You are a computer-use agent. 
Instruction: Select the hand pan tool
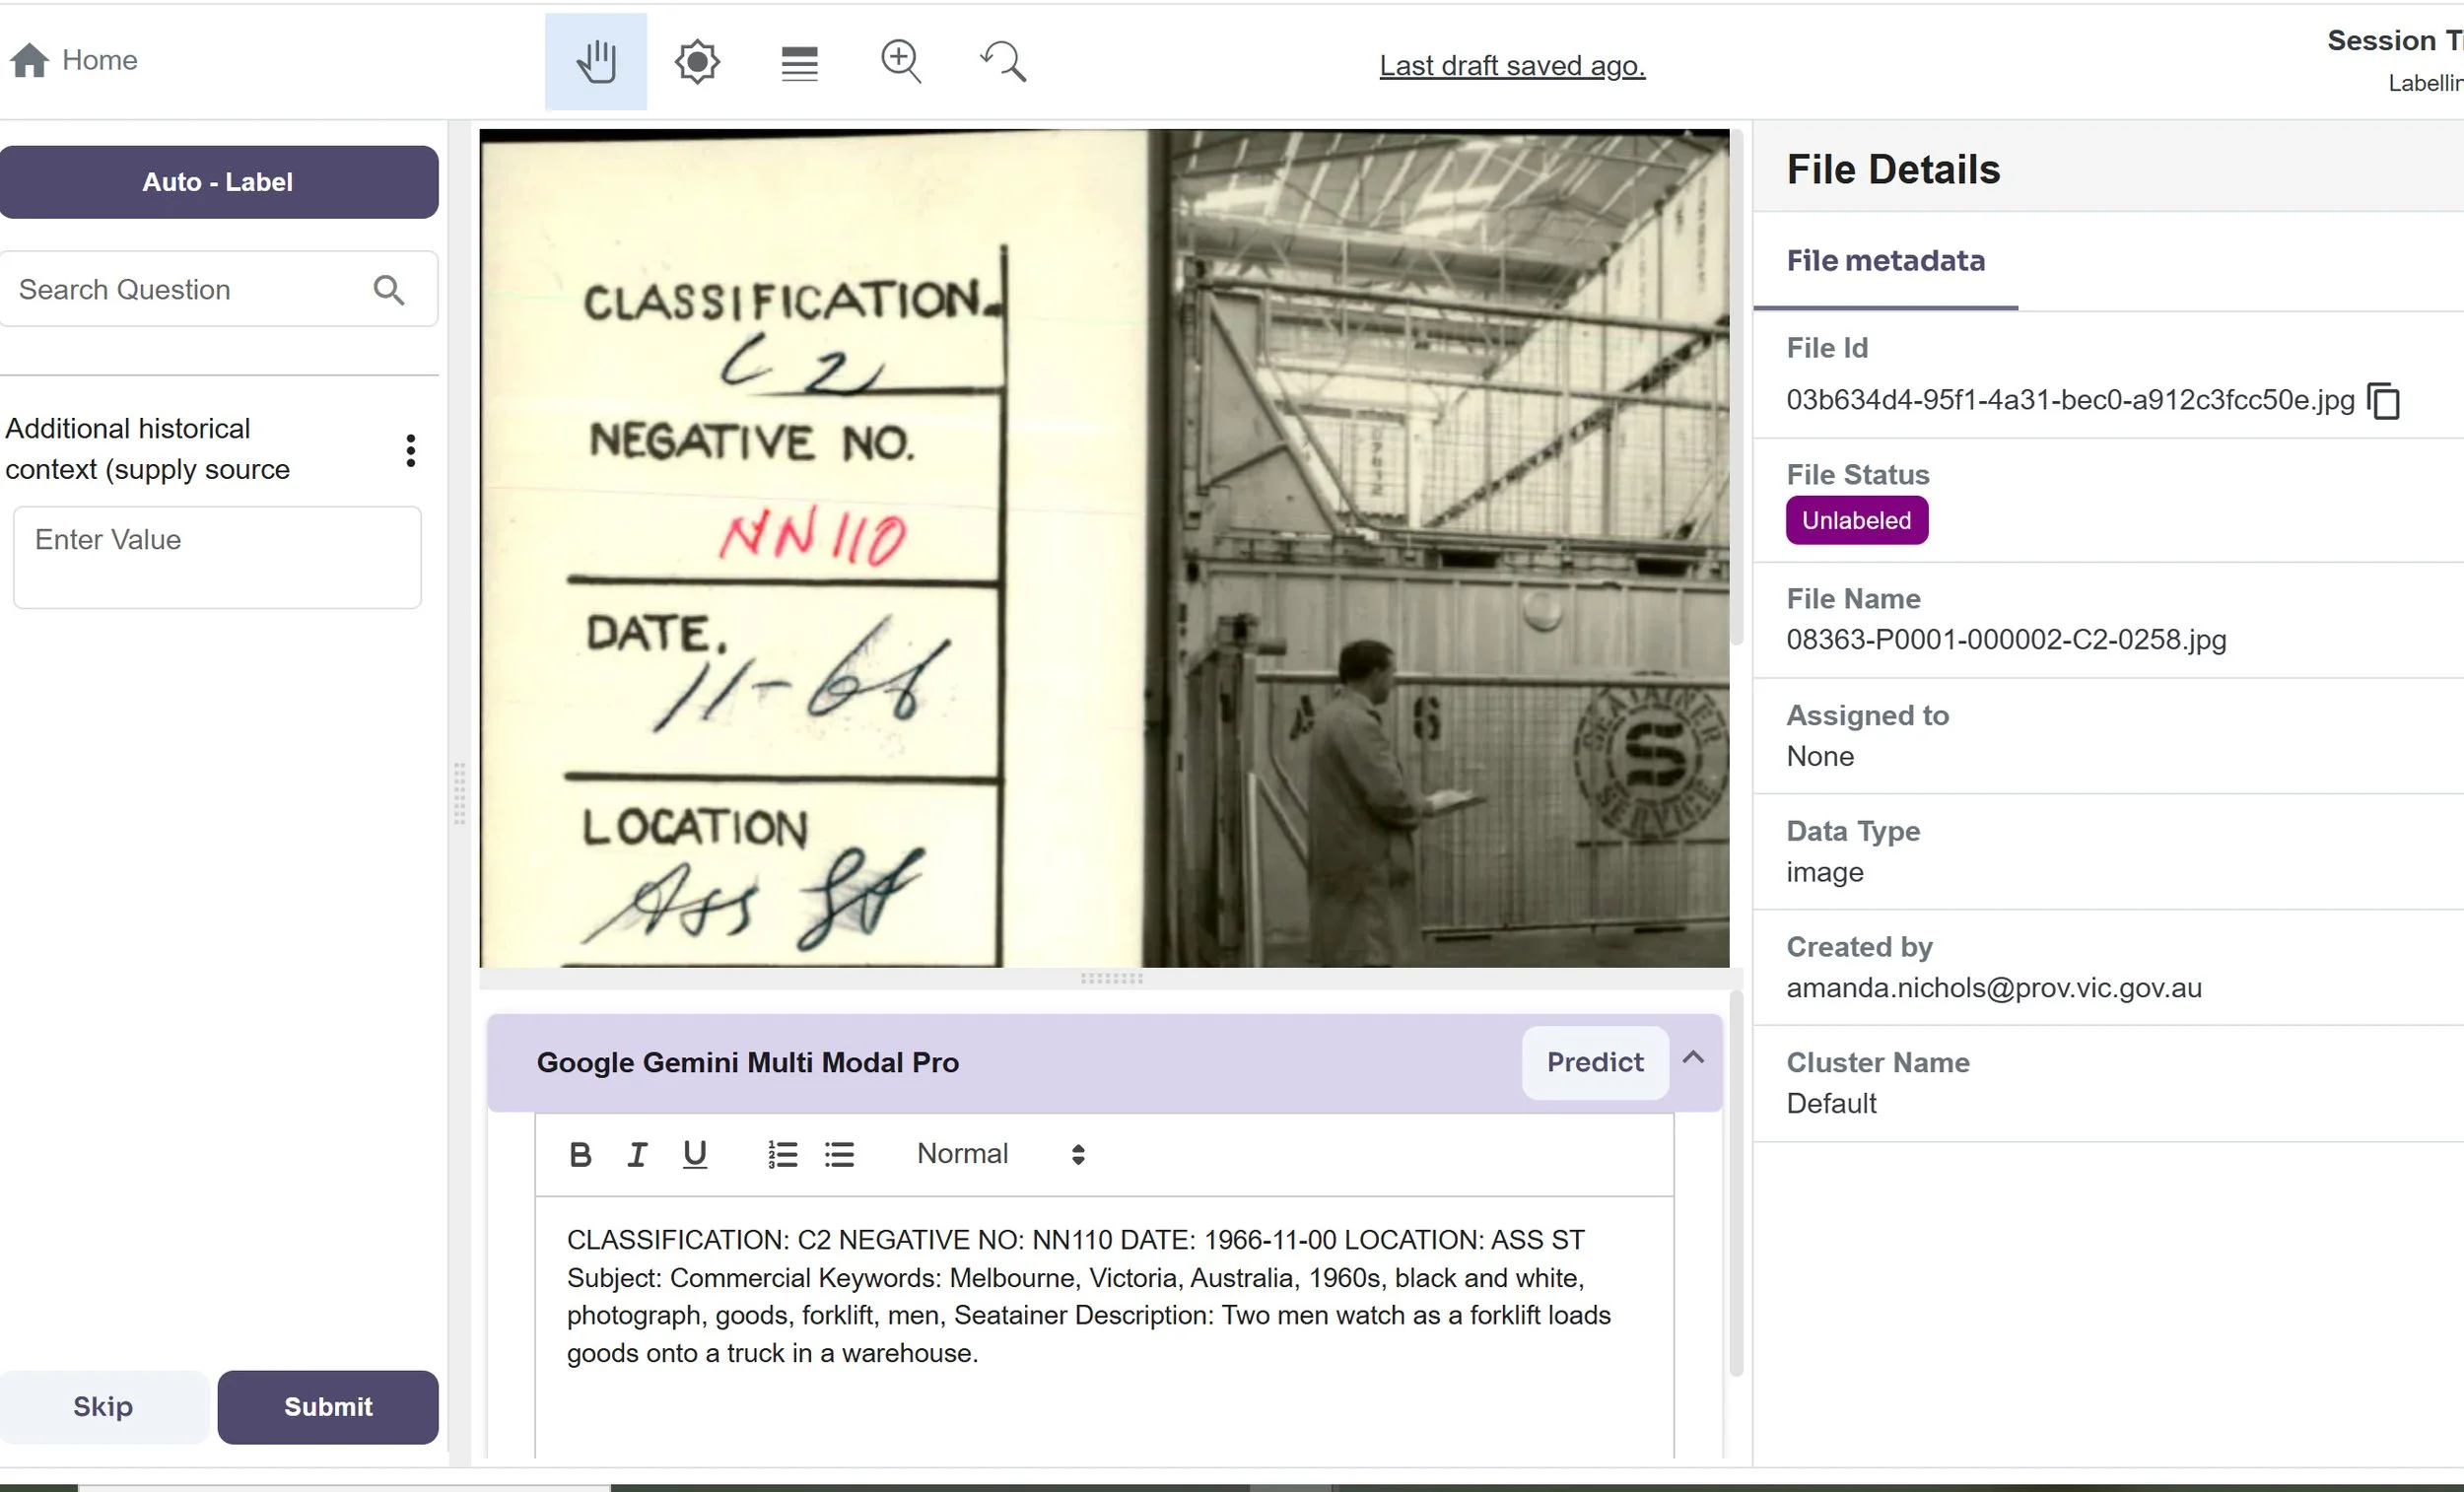[595, 61]
